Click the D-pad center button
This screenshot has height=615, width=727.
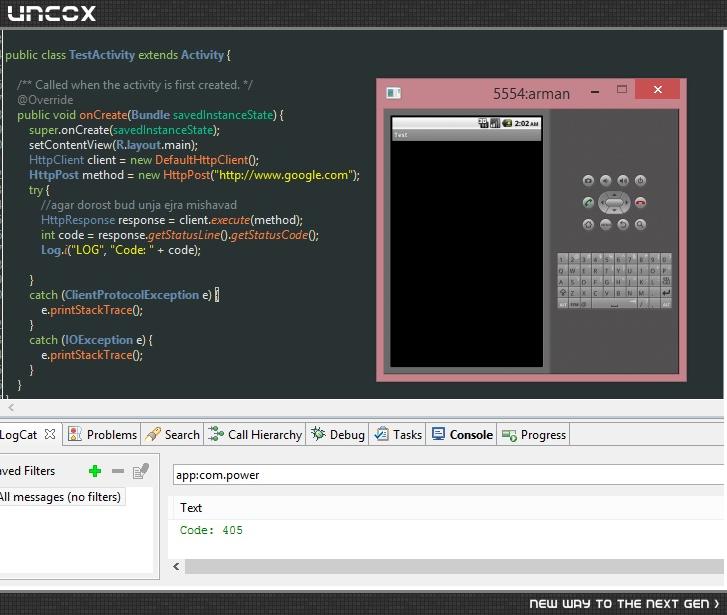pyautogui.click(x=614, y=203)
